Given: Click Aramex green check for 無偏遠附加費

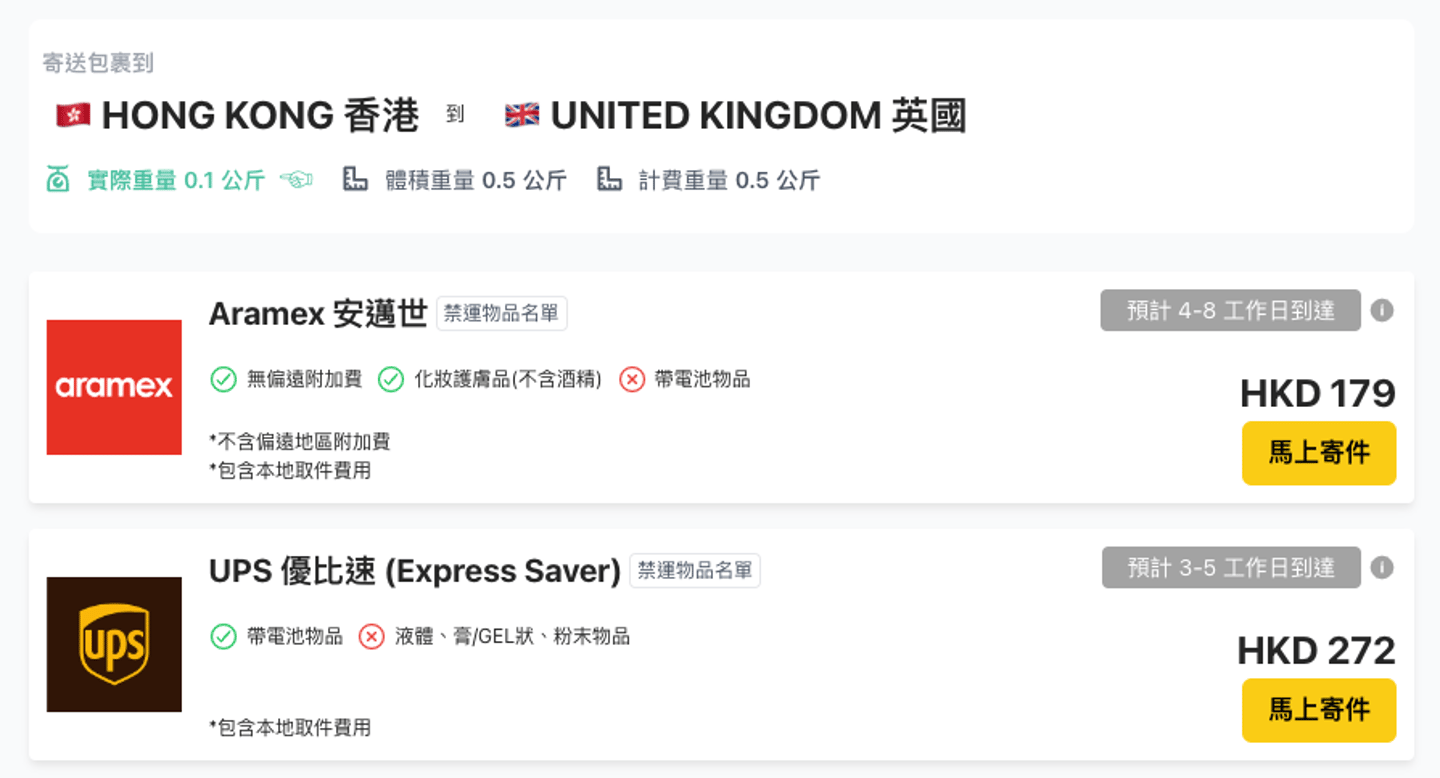Looking at the screenshot, I should coord(223,380).
